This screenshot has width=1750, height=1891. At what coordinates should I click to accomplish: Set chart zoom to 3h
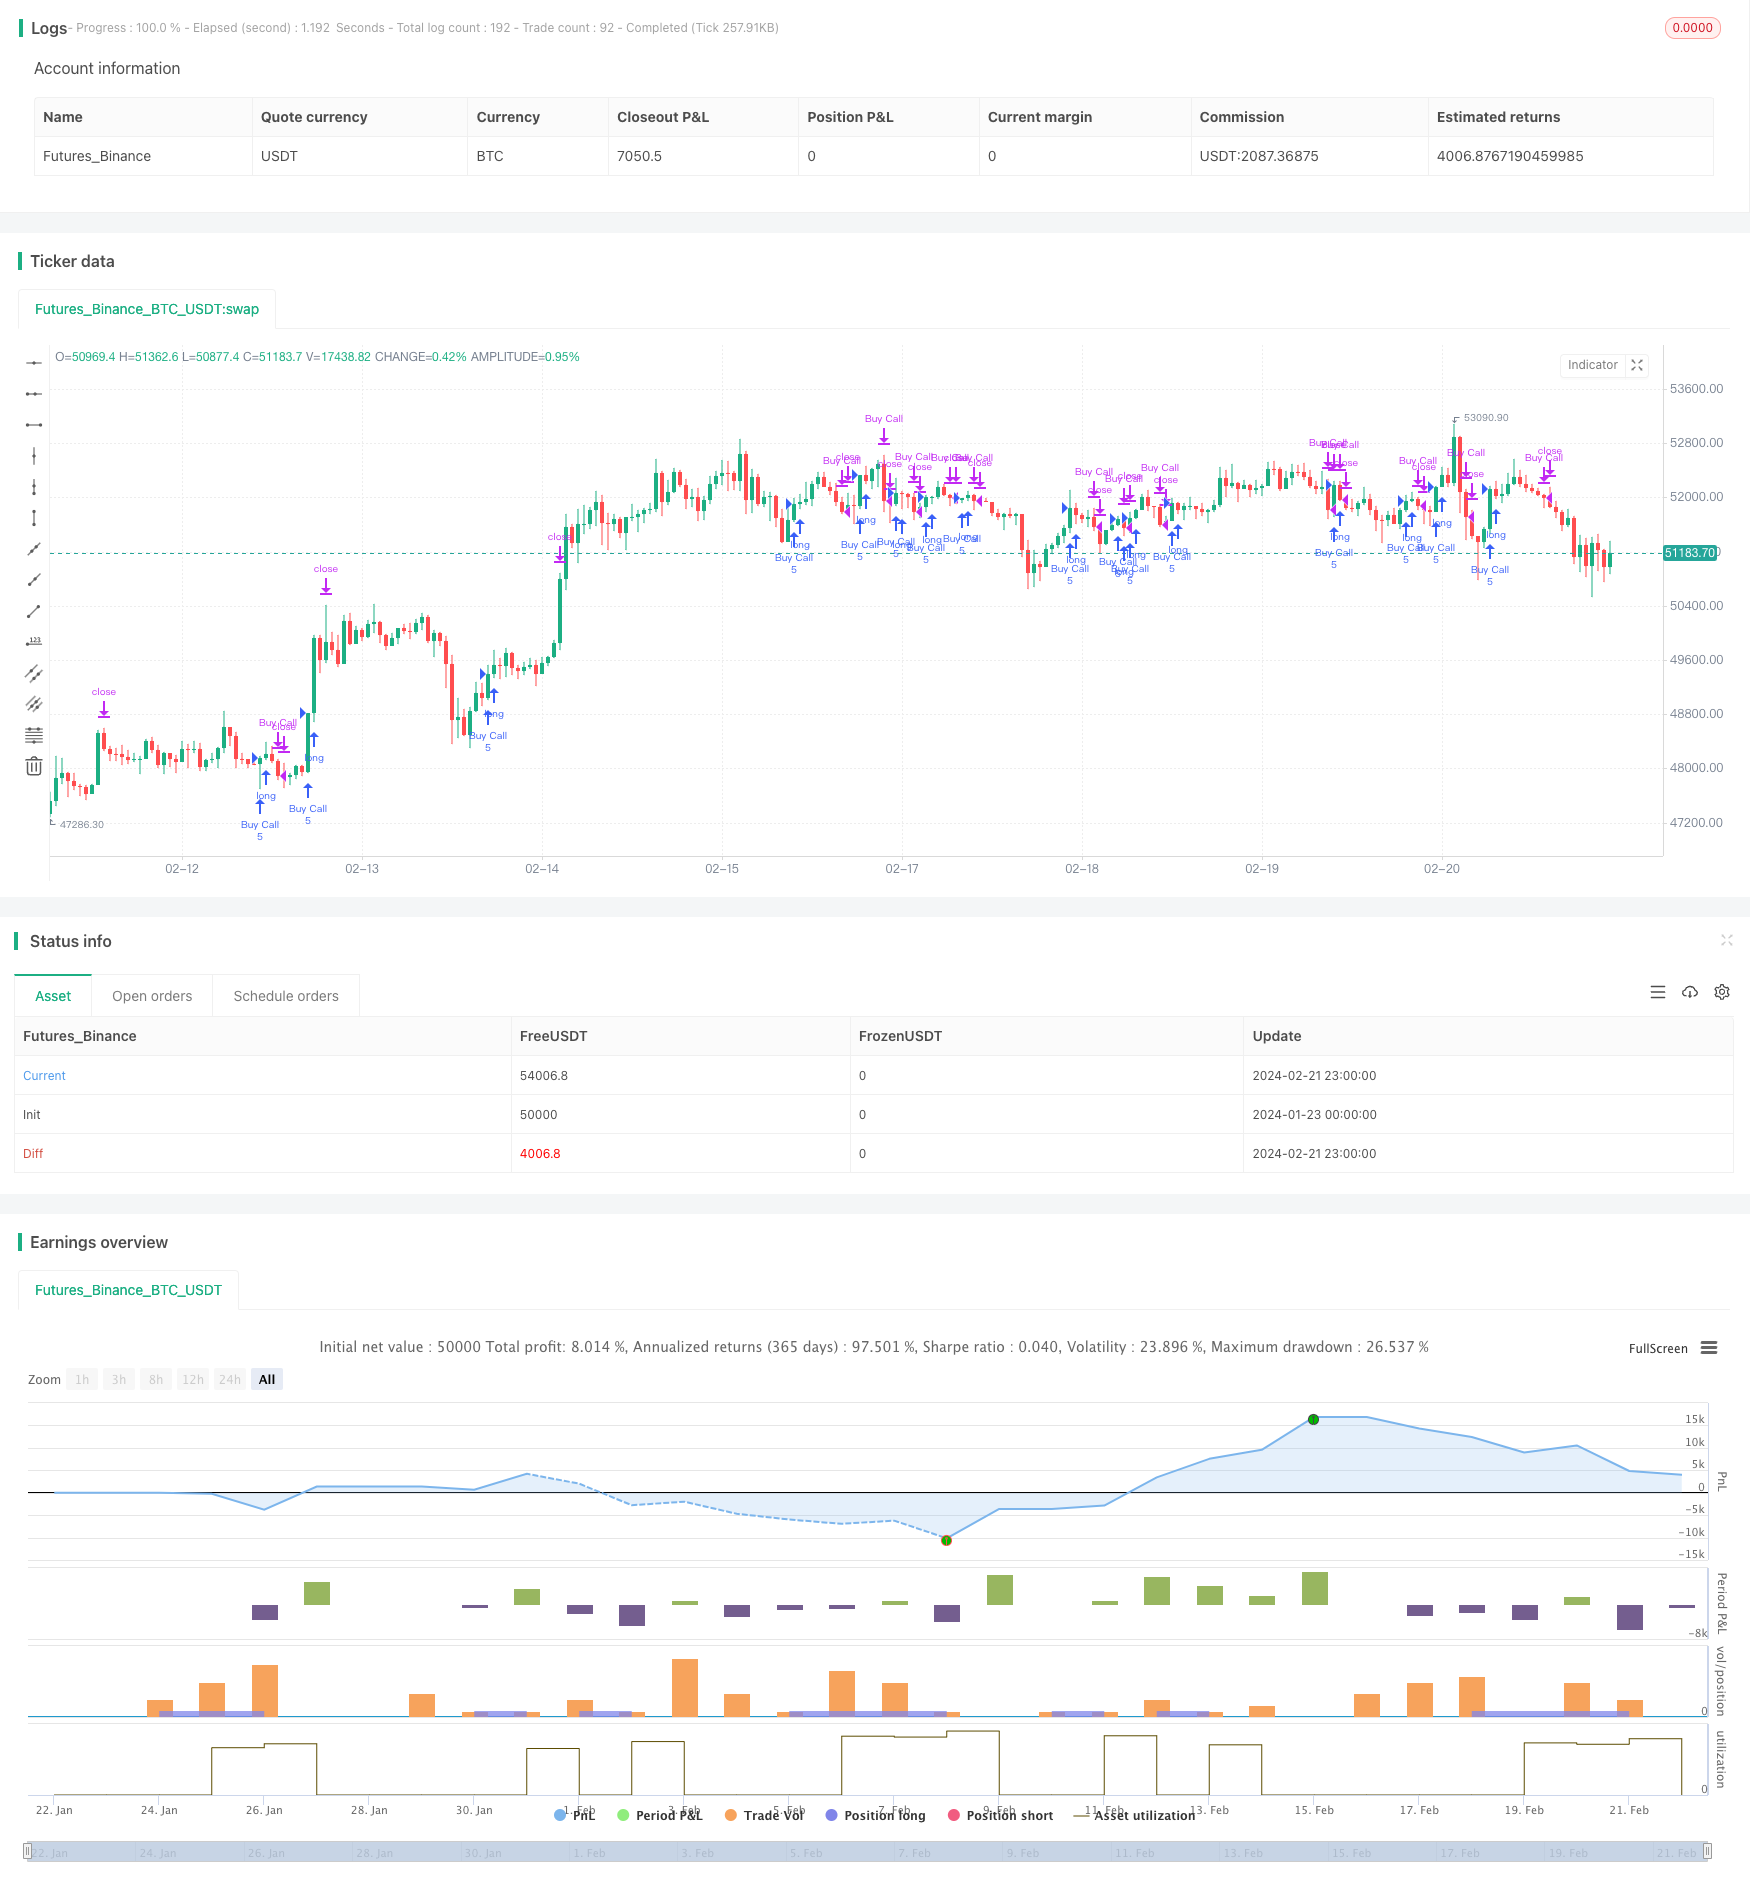(119, 1380)
